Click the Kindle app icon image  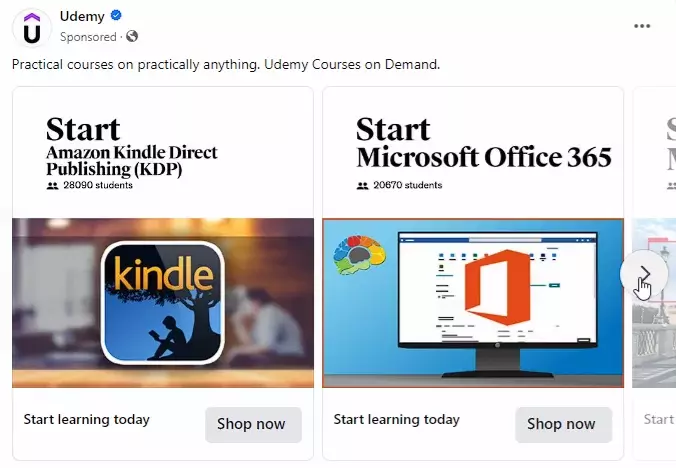pyautogui.click(x=163, y=303)
